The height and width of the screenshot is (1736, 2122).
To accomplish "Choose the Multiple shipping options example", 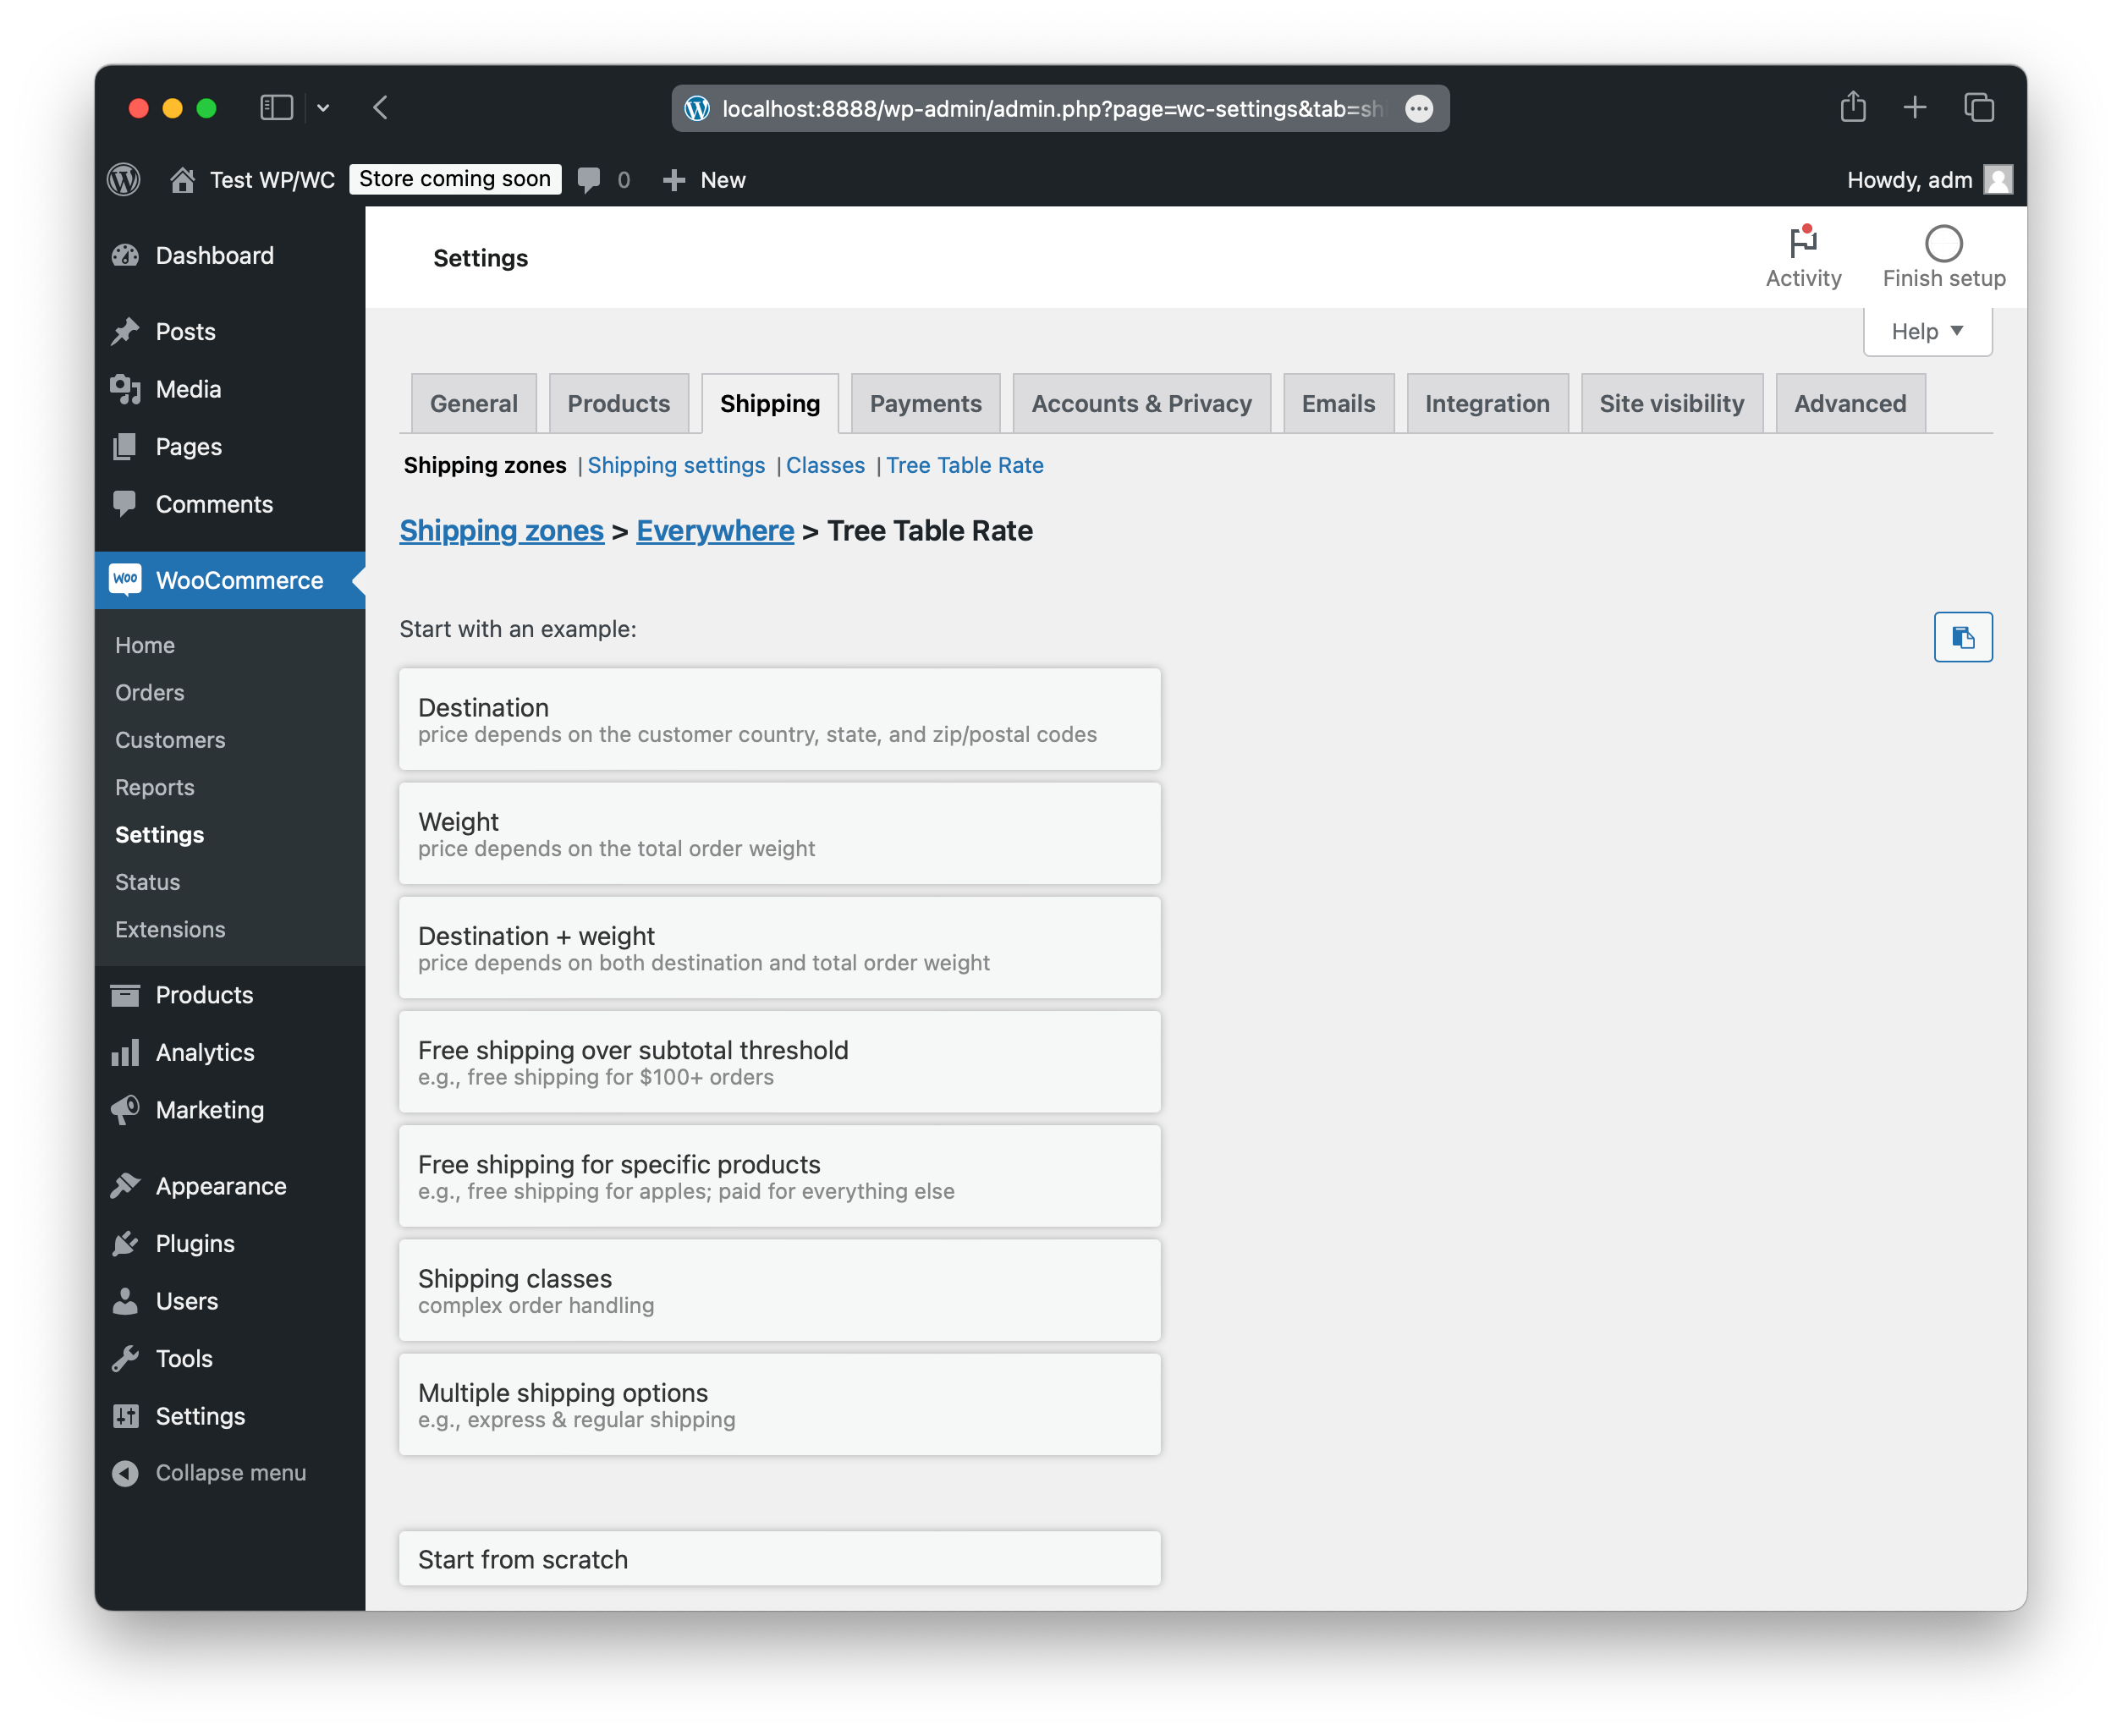I will click(780, 1405).
